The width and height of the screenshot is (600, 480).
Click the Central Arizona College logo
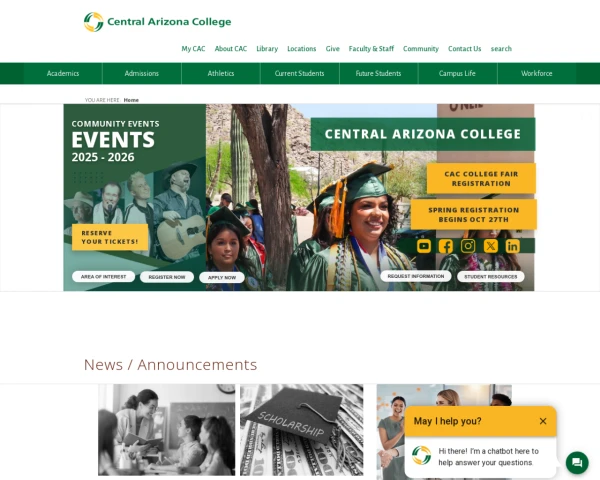[x=157, y=22]
